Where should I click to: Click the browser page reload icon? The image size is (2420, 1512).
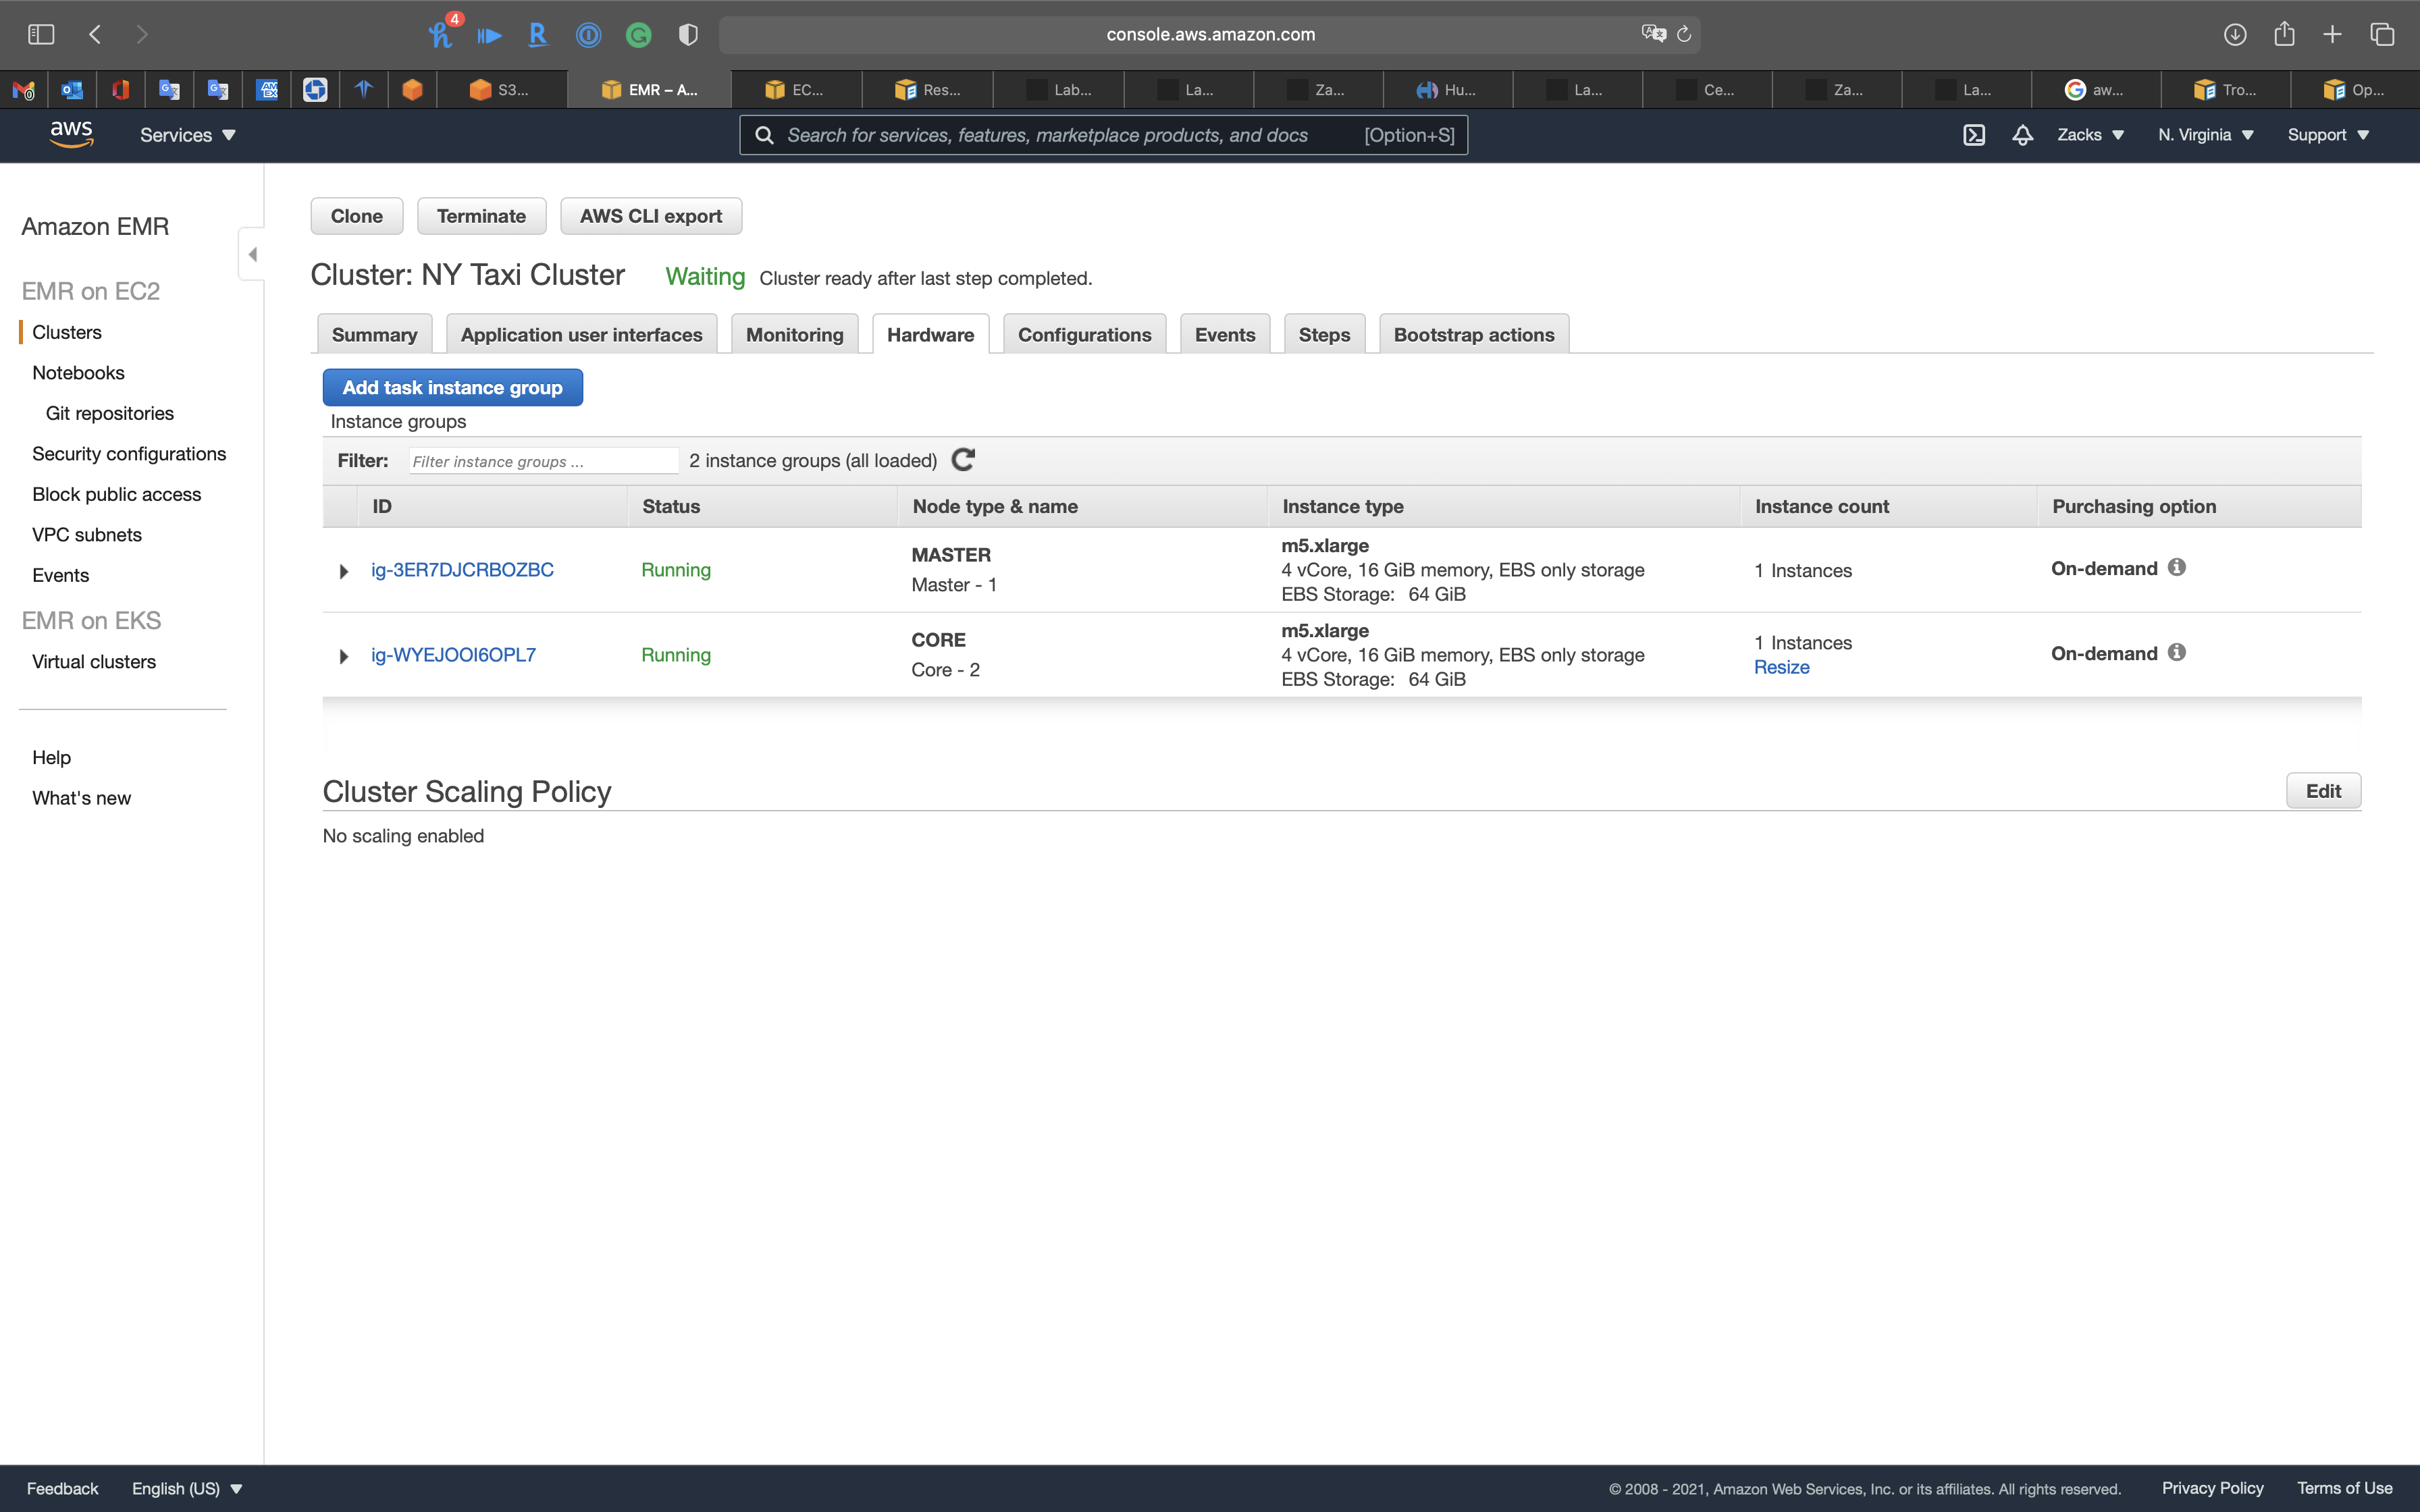[1684, 35]
